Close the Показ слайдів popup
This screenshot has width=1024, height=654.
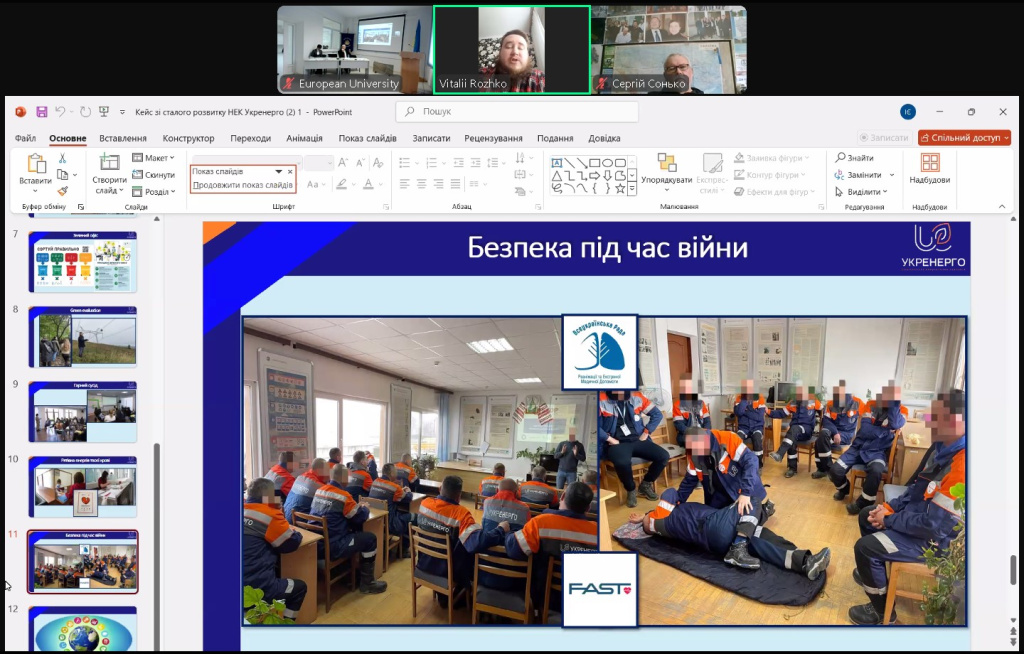coord(290,172)
